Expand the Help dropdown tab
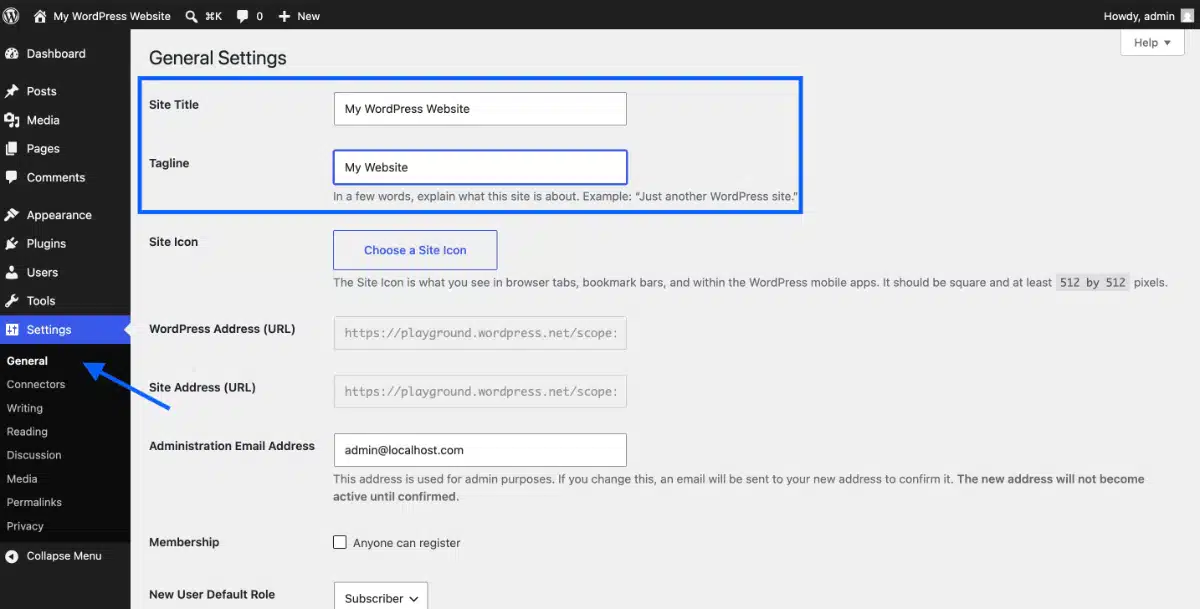This screenshot has height=609, width=1200. [x=1152, y=42]
